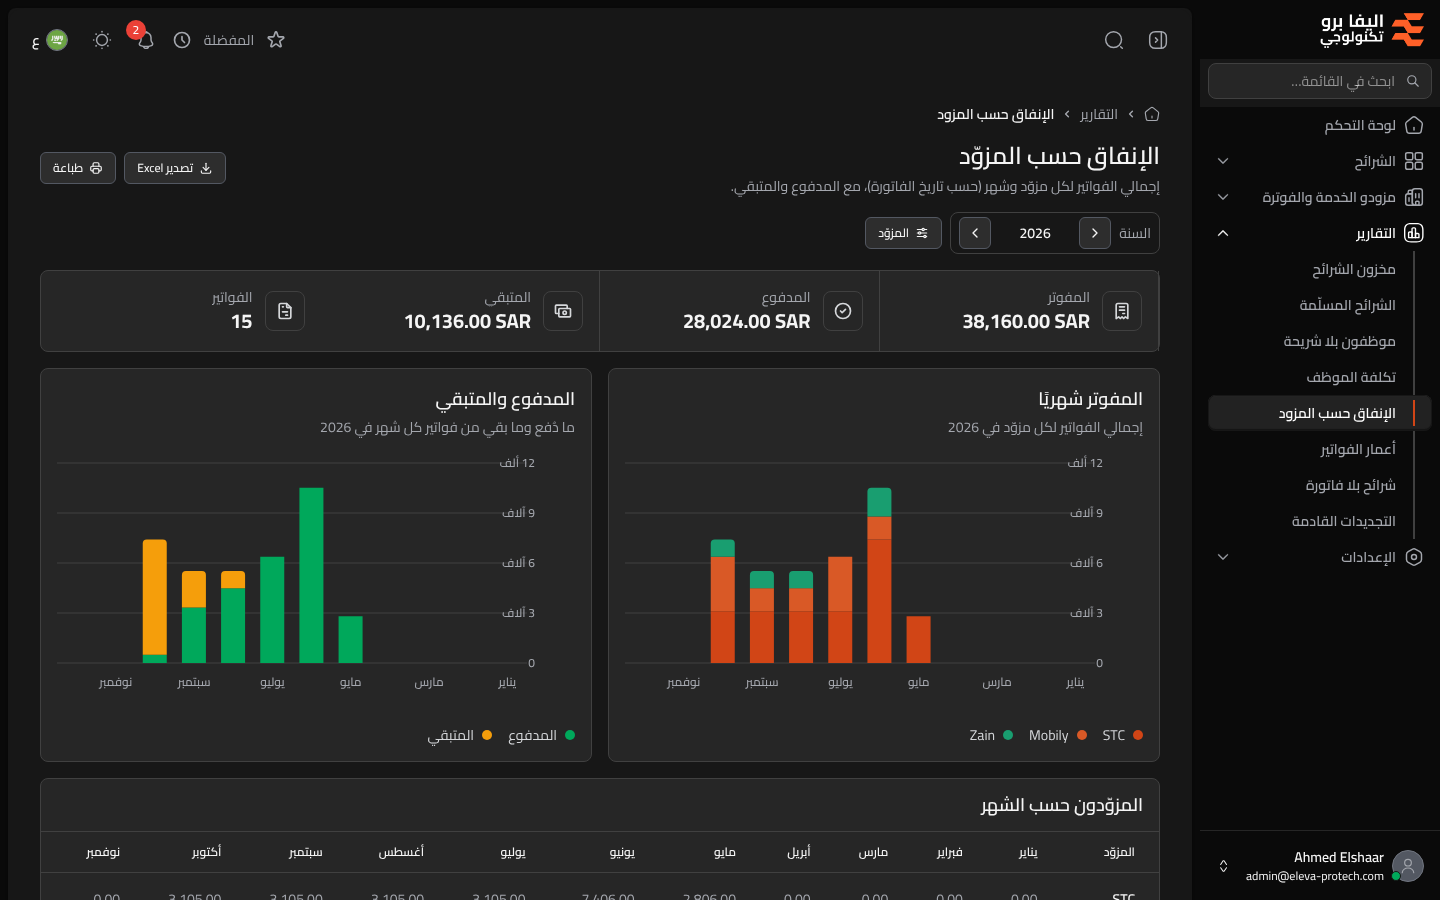
Task: Click the طباعة print button
Action: pyautogui.click(x=78, y=168)
